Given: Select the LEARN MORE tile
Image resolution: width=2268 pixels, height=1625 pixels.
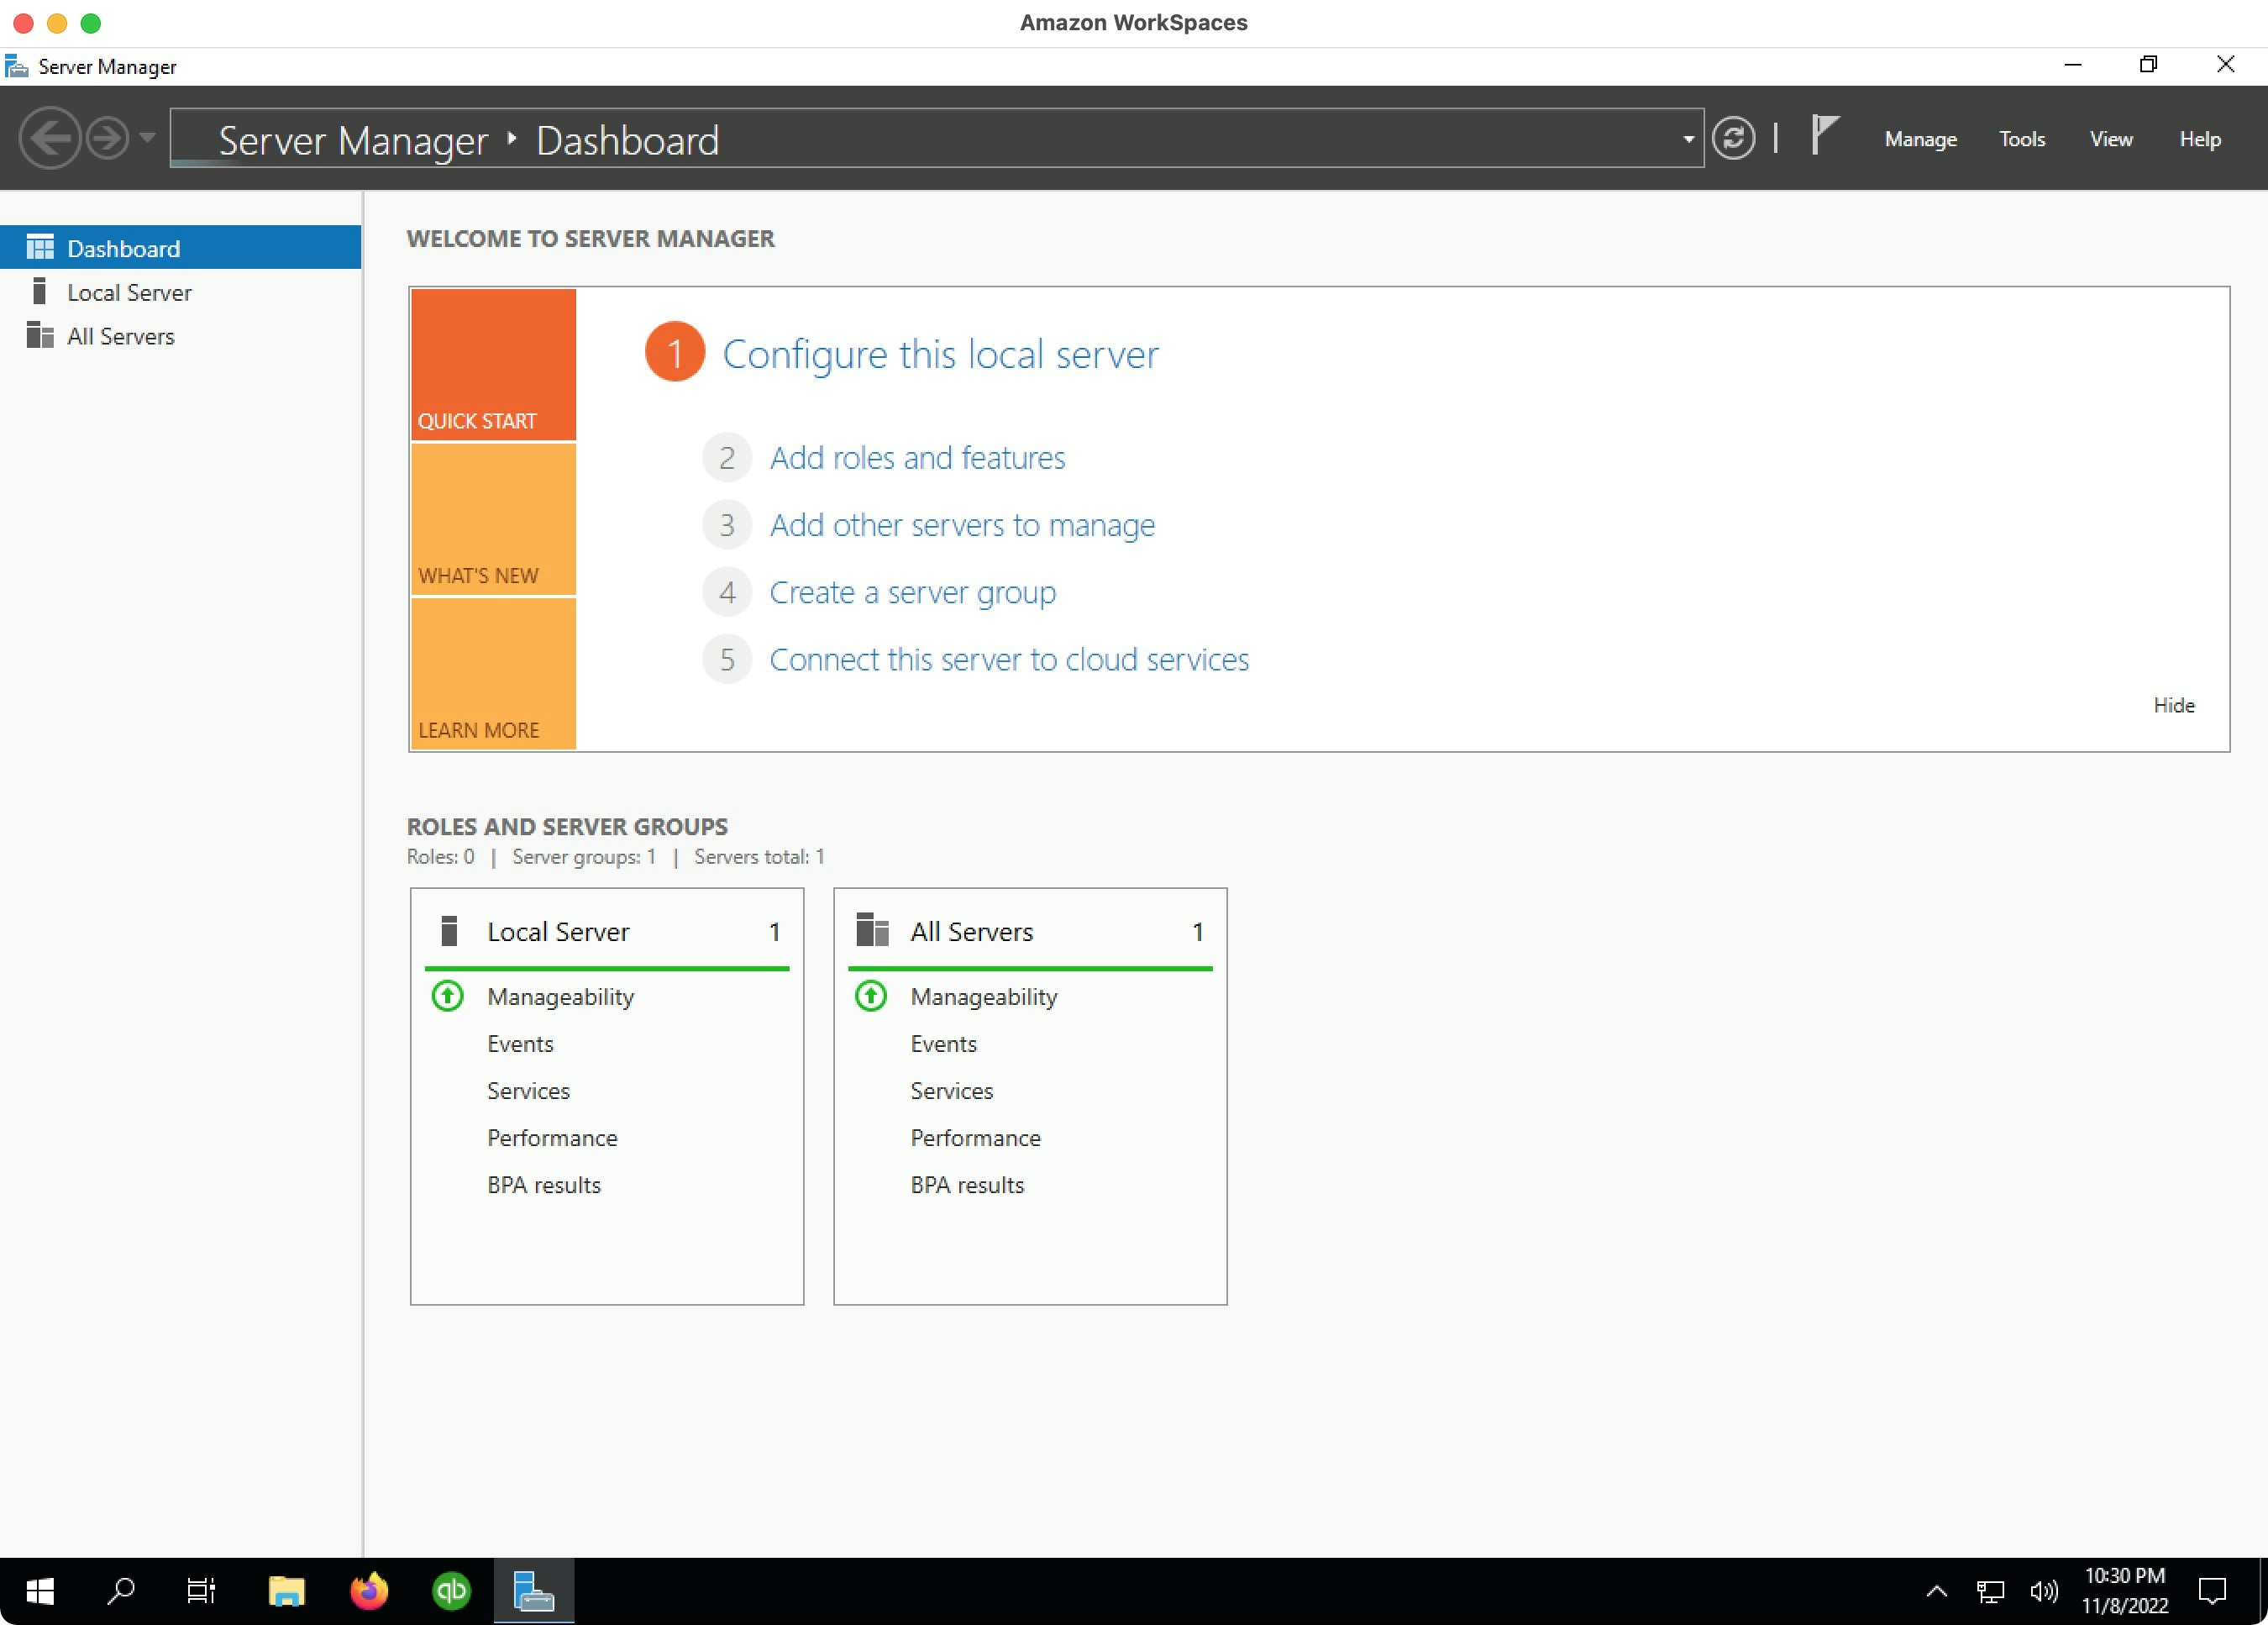Looking at the screenshot, I should 493,673.
